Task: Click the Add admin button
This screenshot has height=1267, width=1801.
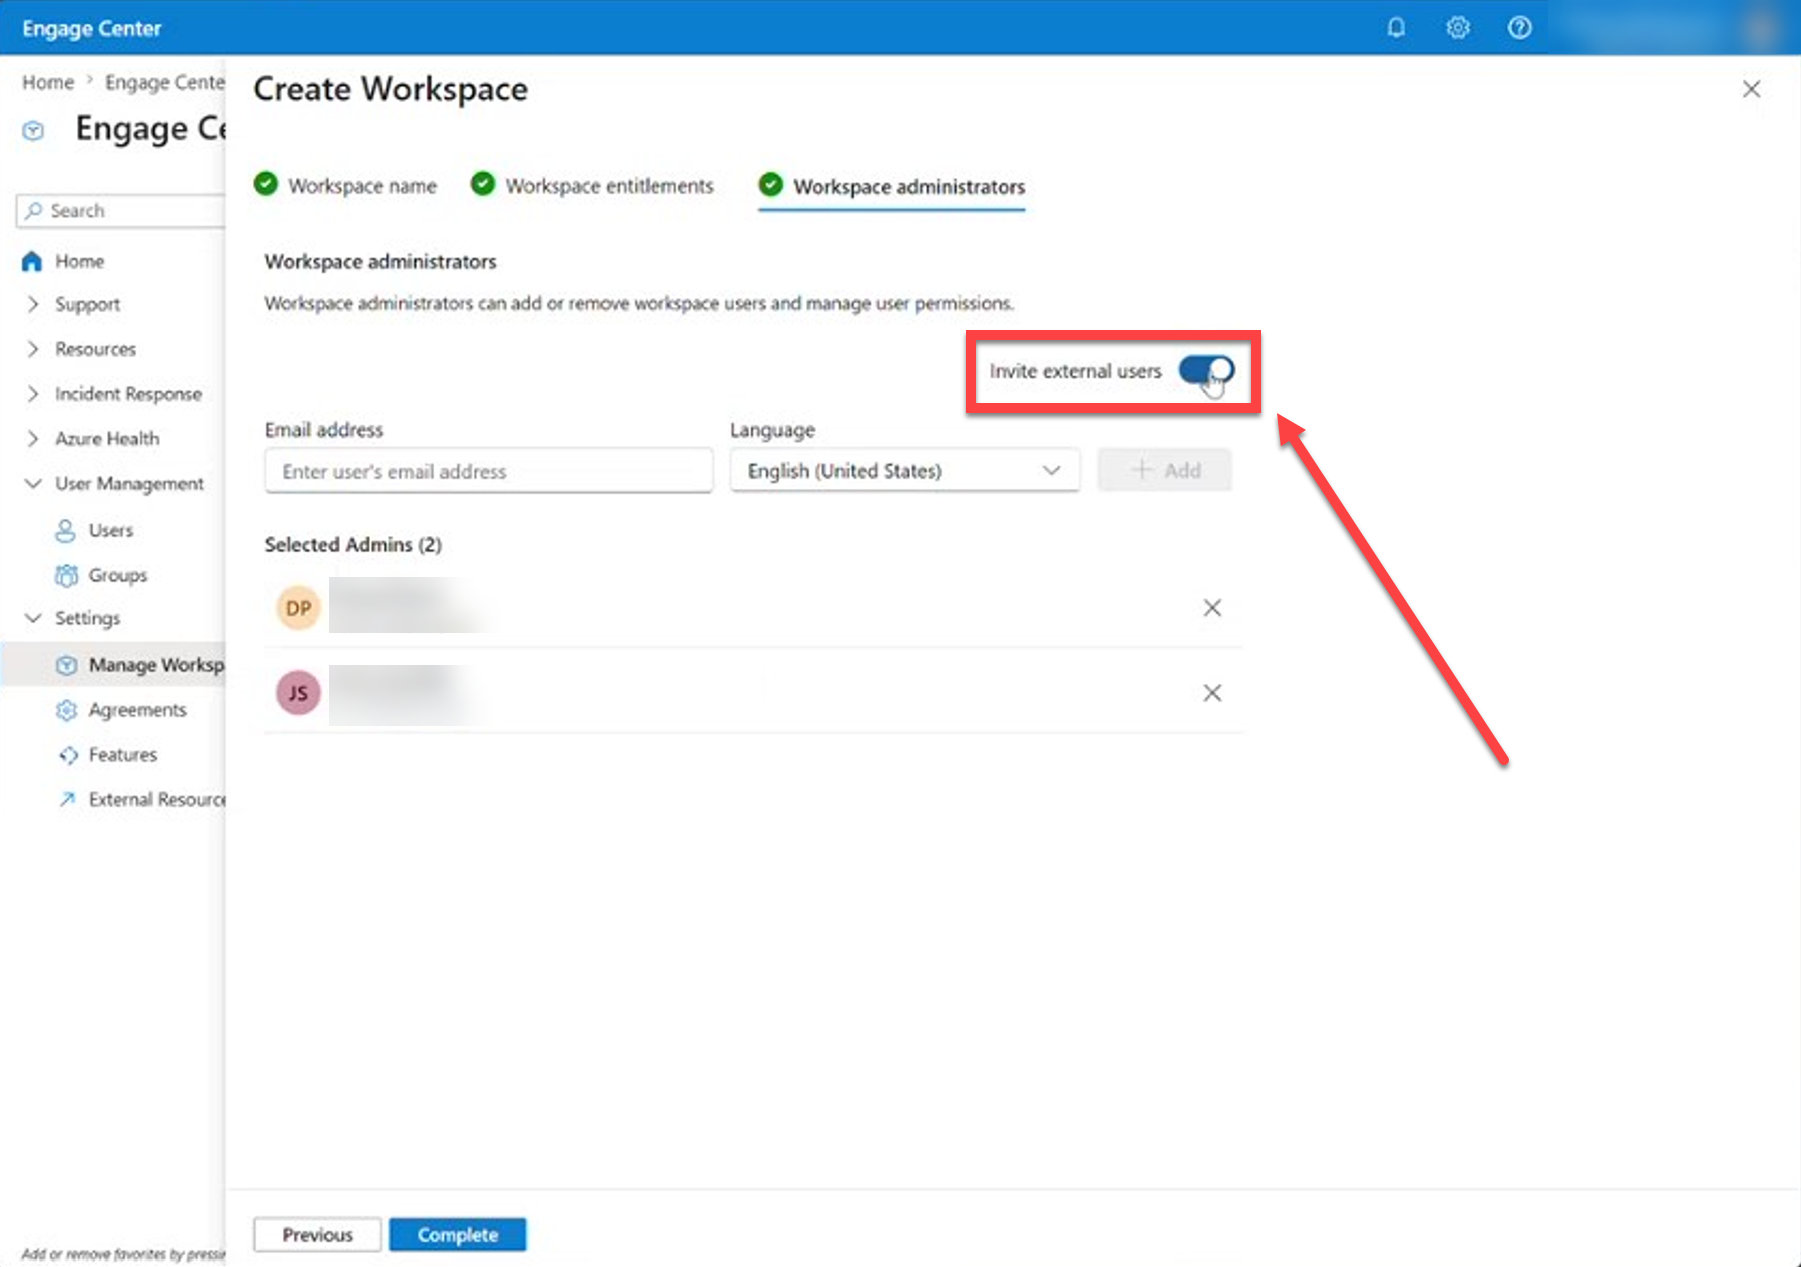Action: pyautogui.click(x=1164, y=470)
